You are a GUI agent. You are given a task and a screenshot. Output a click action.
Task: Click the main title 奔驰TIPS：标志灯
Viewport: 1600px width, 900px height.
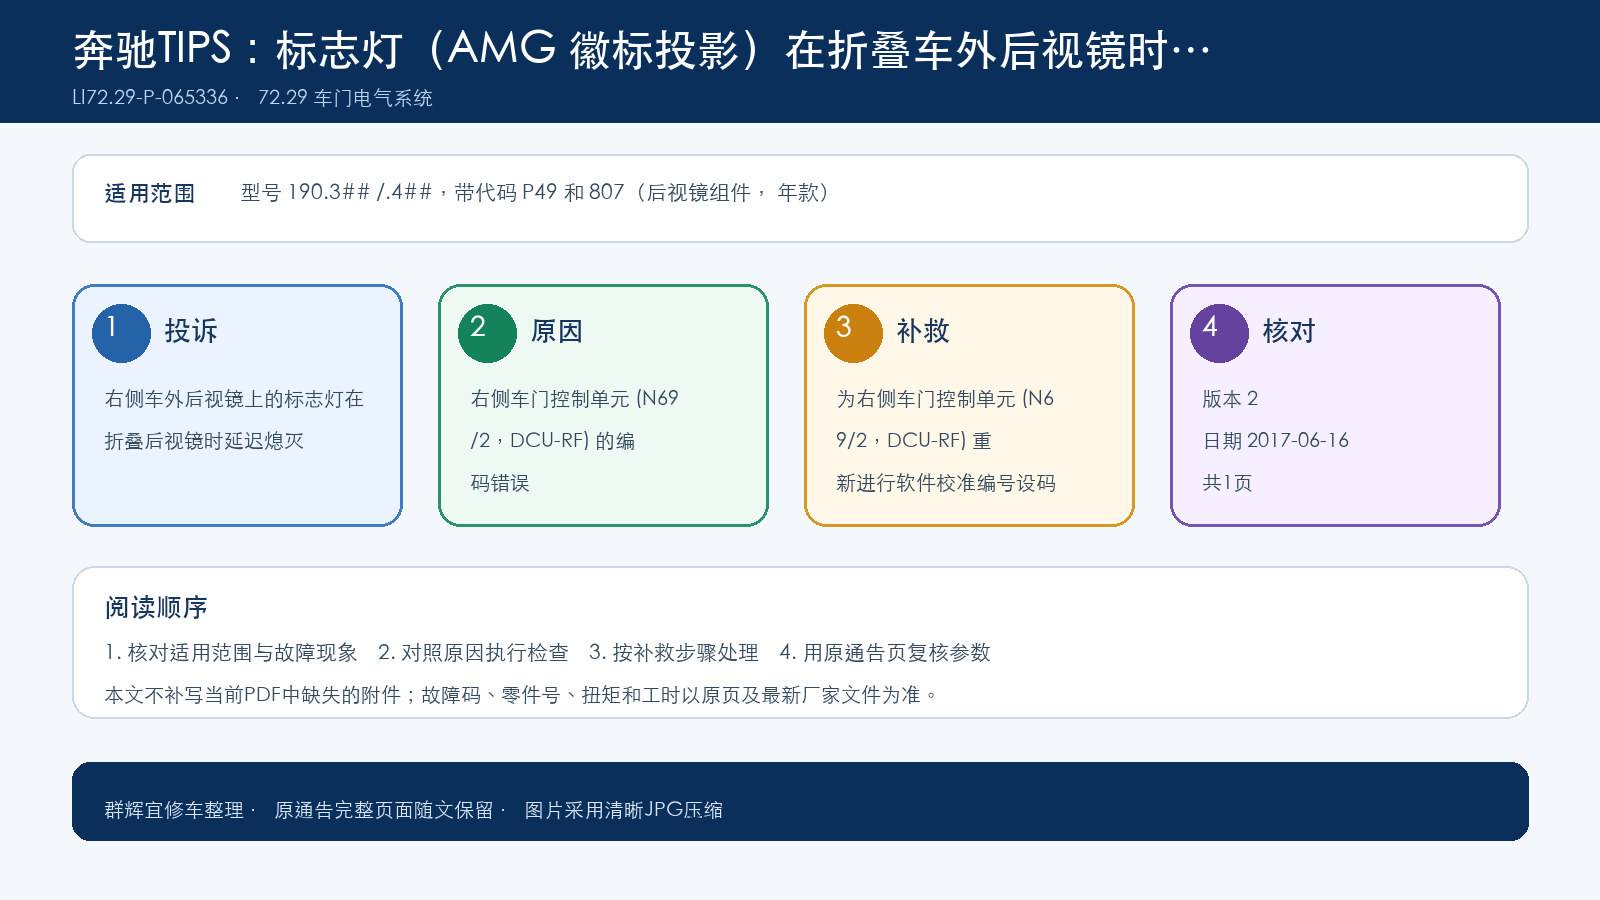pos(238,49)
